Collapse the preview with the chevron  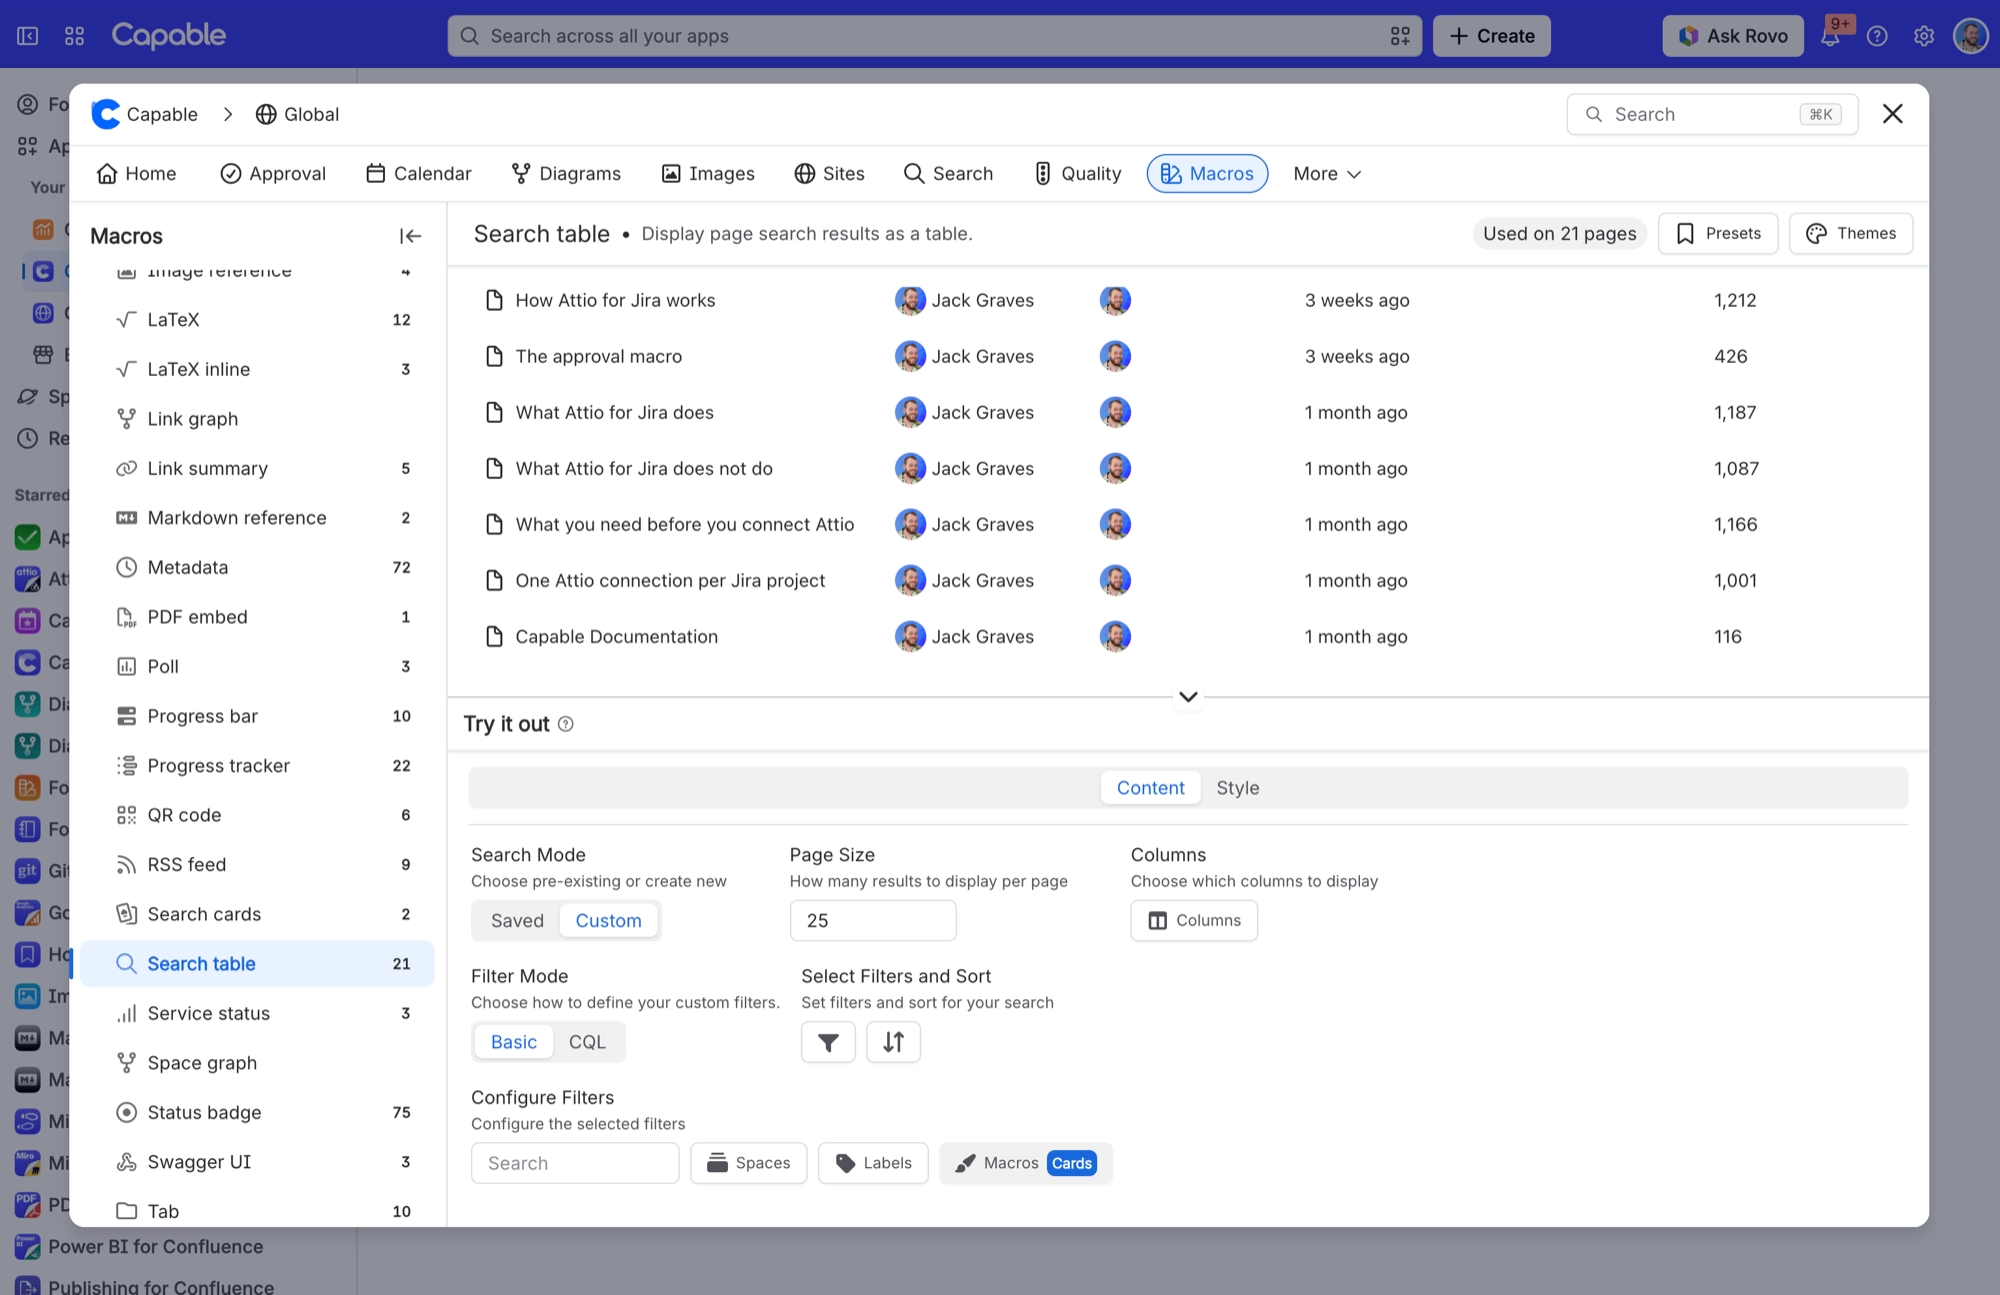point(1188,697)
